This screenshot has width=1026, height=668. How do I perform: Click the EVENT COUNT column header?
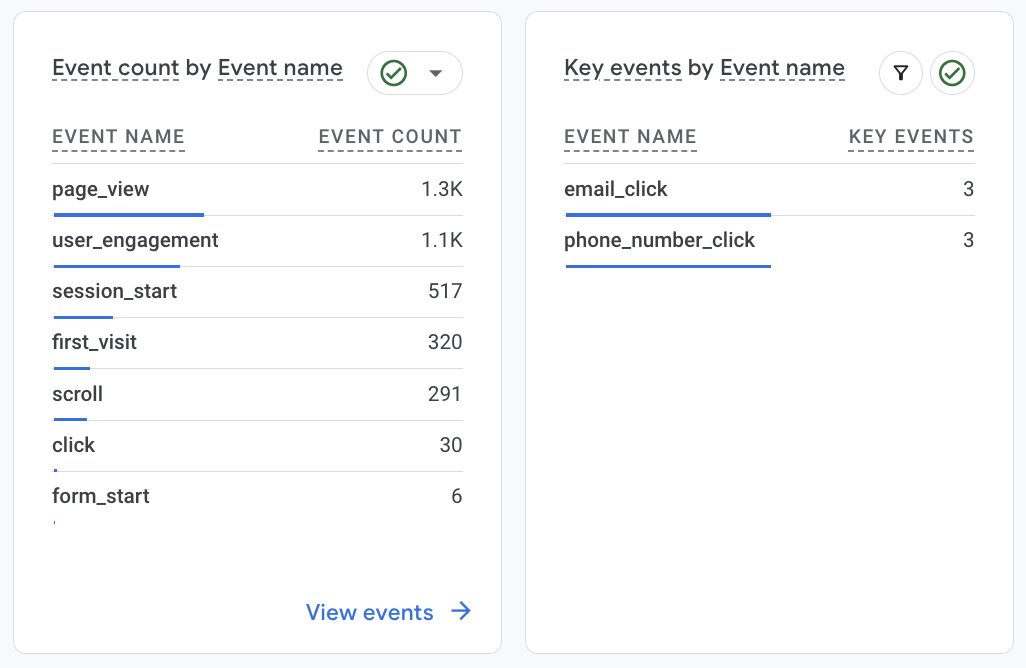pyautogui.click(x=390, y=137)
